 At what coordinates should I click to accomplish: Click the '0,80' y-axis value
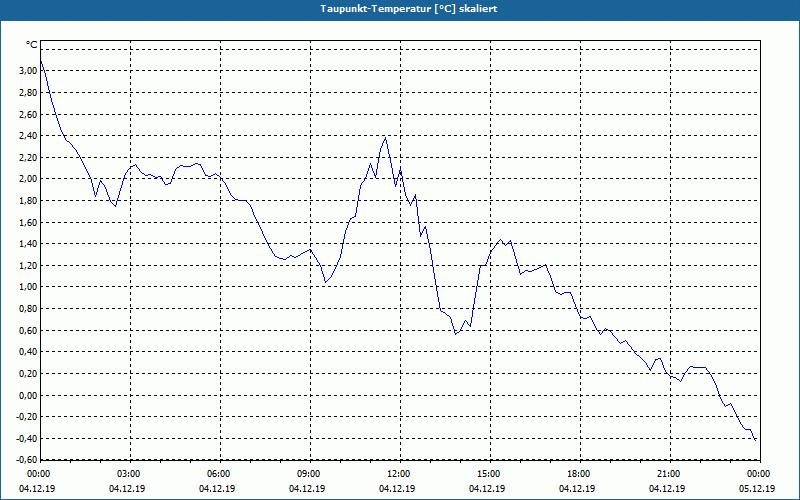click(28, 309)
